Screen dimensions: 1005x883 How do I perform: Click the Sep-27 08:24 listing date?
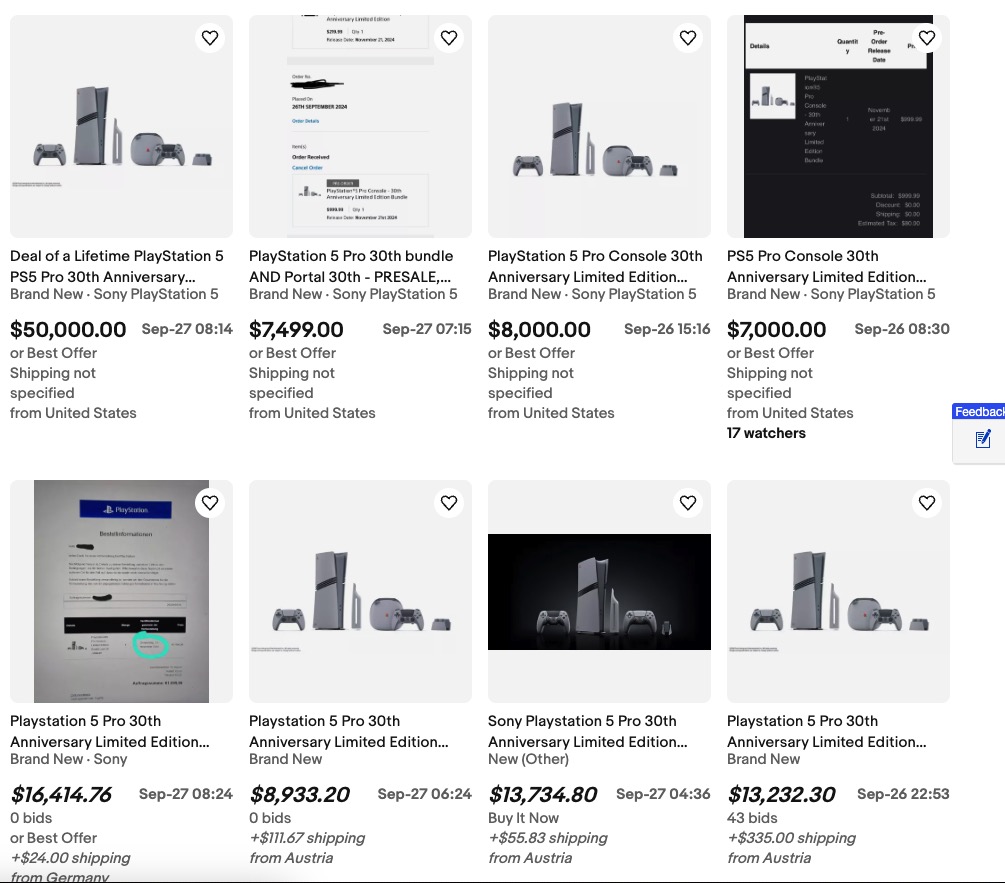(x=186, y=794)
